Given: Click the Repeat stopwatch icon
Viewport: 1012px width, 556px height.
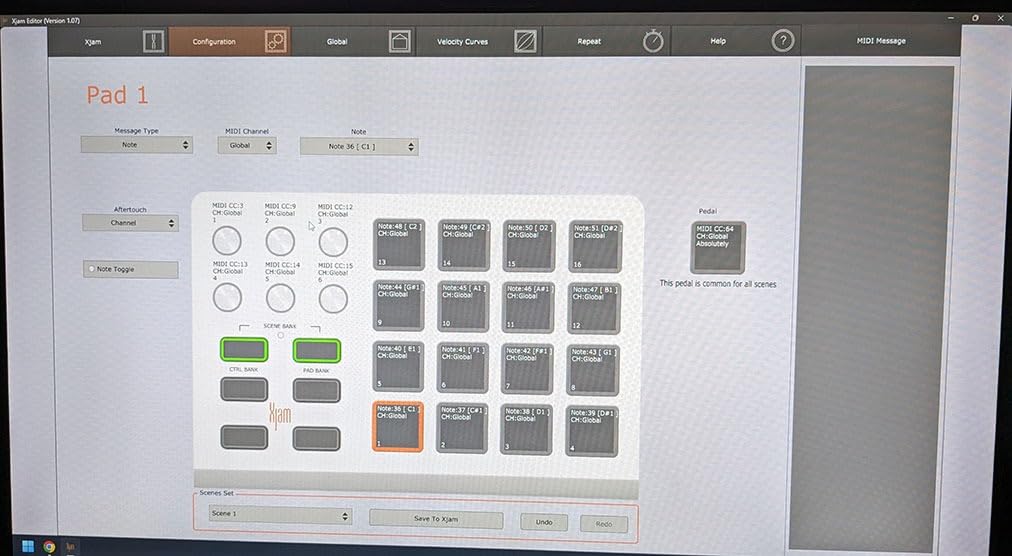Looking at the screenshot, I should [x=653, y=42].
